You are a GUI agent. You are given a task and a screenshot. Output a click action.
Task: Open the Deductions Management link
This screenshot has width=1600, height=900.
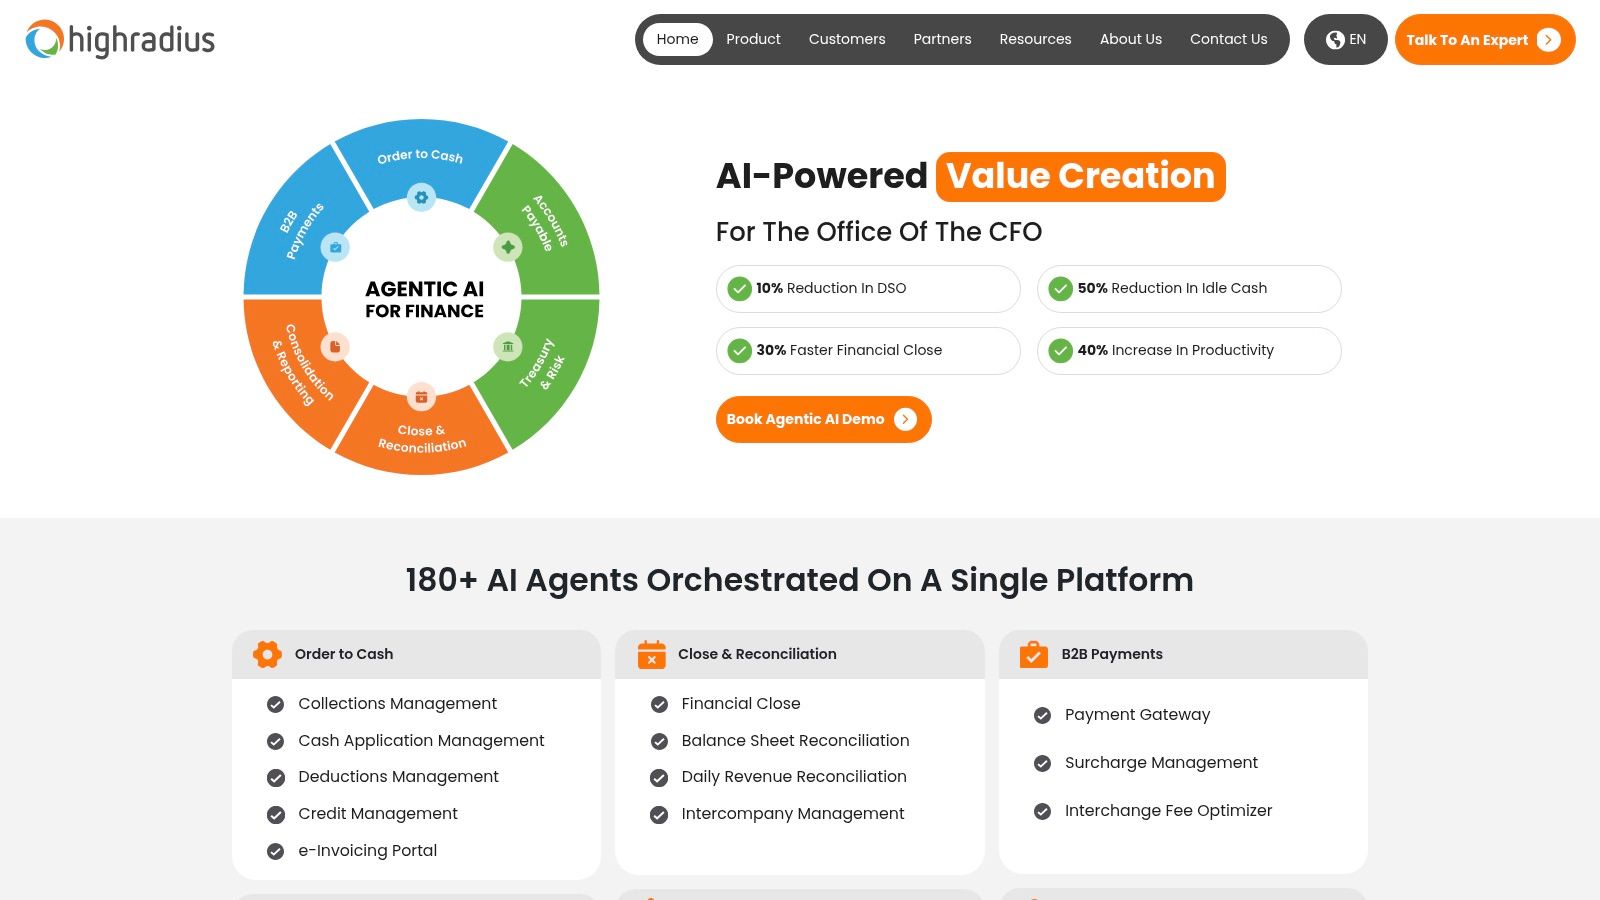[398, 777]
